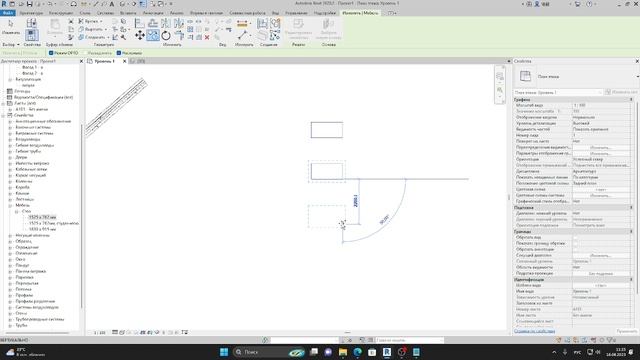Click the red Delete X icon

(207, 37)
